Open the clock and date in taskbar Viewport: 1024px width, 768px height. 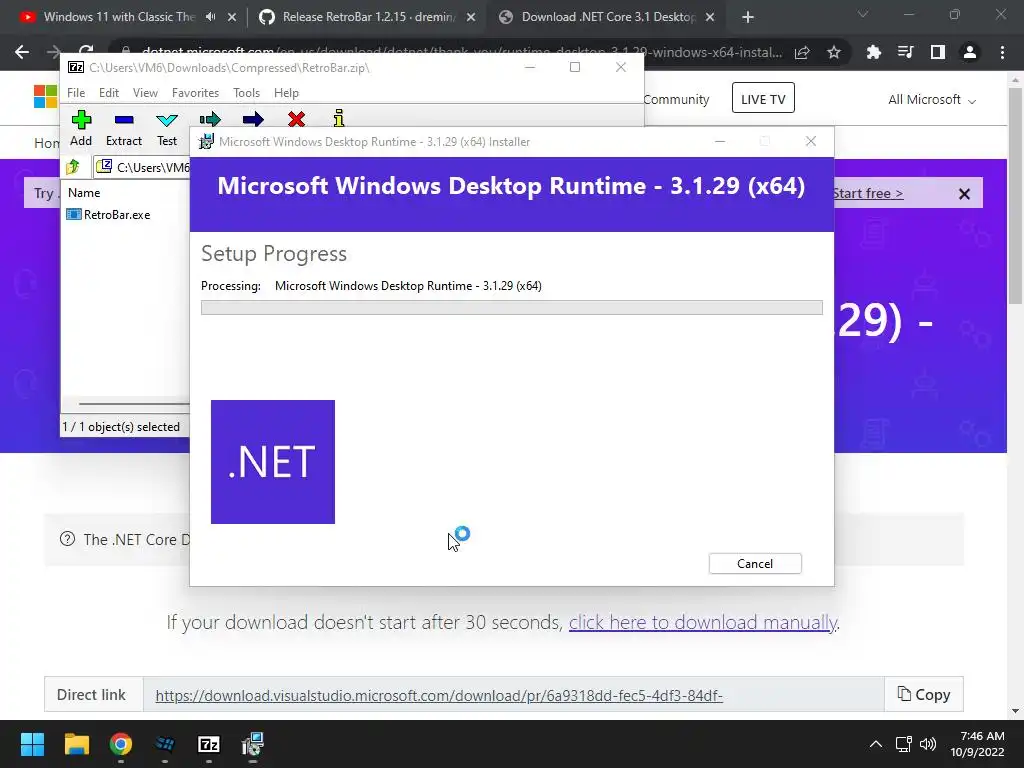(x=978, y=744)
